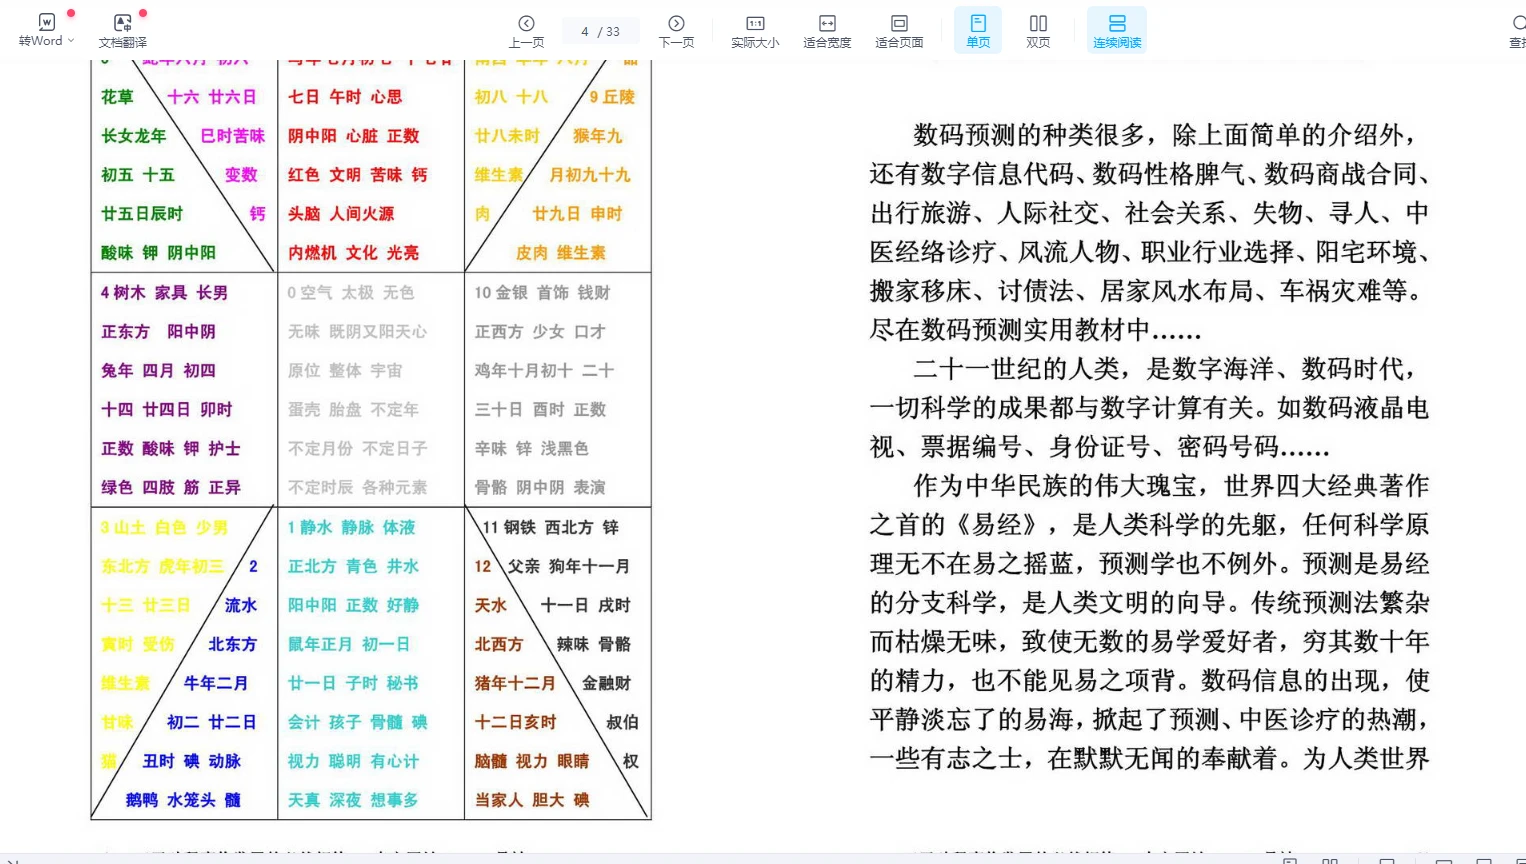Viewport: 1526px width, 864px height.
Task: Click the blue line 鹅鸭 水笼头 髓
Action: point(183,801)
